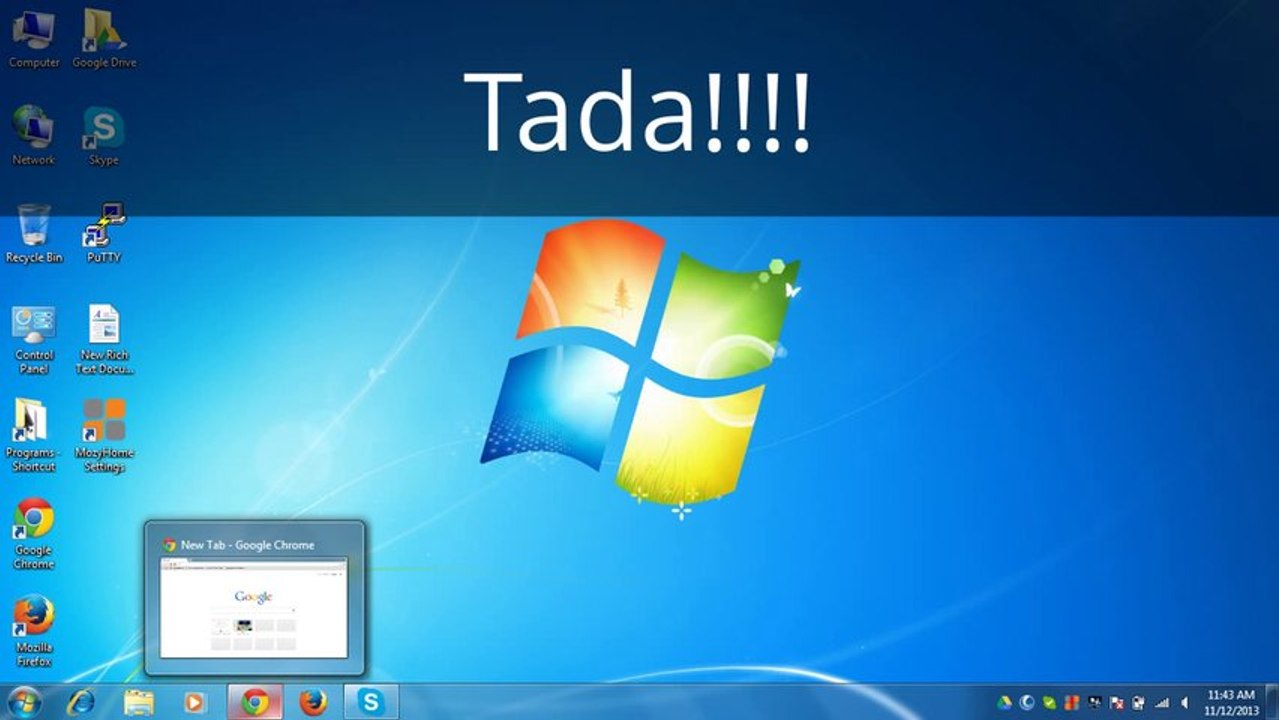Open the volume speaker tray icon
The height and width of the screenshot is (720, 1279).
pyautogui.click(x=1185, y=703)
